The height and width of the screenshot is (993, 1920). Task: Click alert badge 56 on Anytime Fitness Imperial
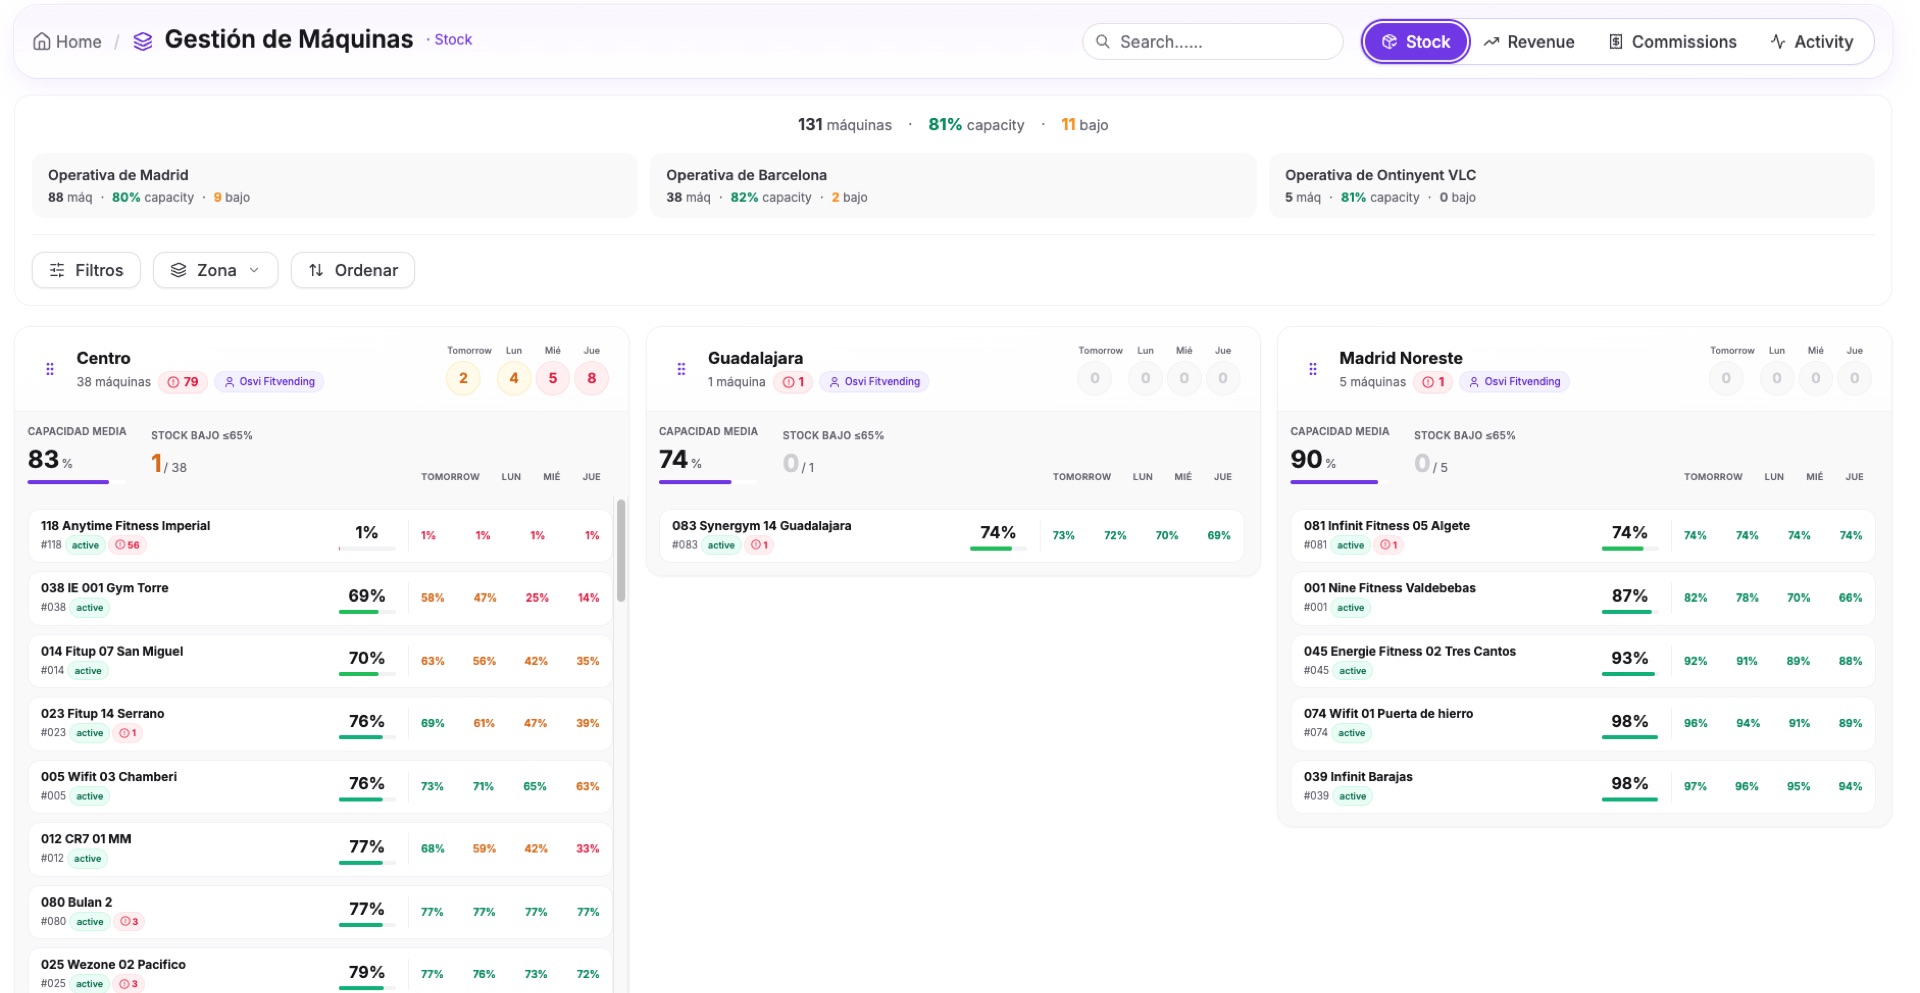(x=127, y=545)
